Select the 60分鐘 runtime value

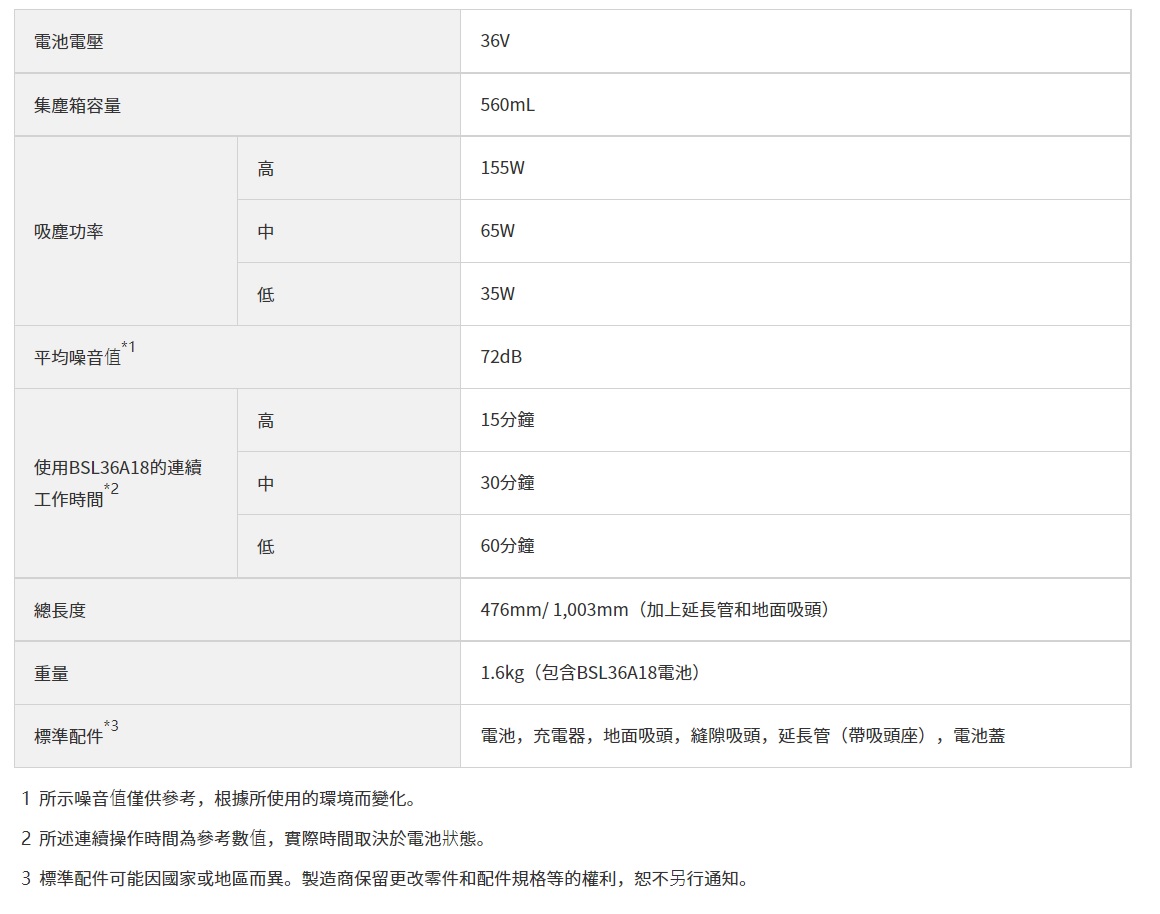(x=507, y=546)
